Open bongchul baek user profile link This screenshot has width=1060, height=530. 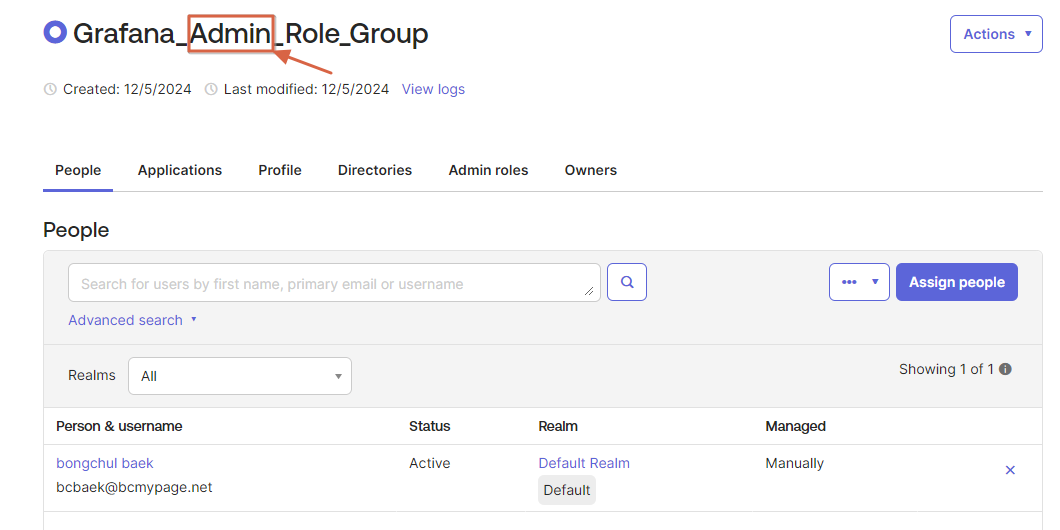click(105, 463)
